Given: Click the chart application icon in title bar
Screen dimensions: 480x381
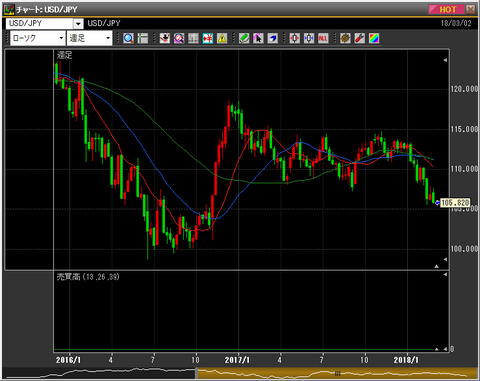Looking at the screenshot, I should 9,9.
